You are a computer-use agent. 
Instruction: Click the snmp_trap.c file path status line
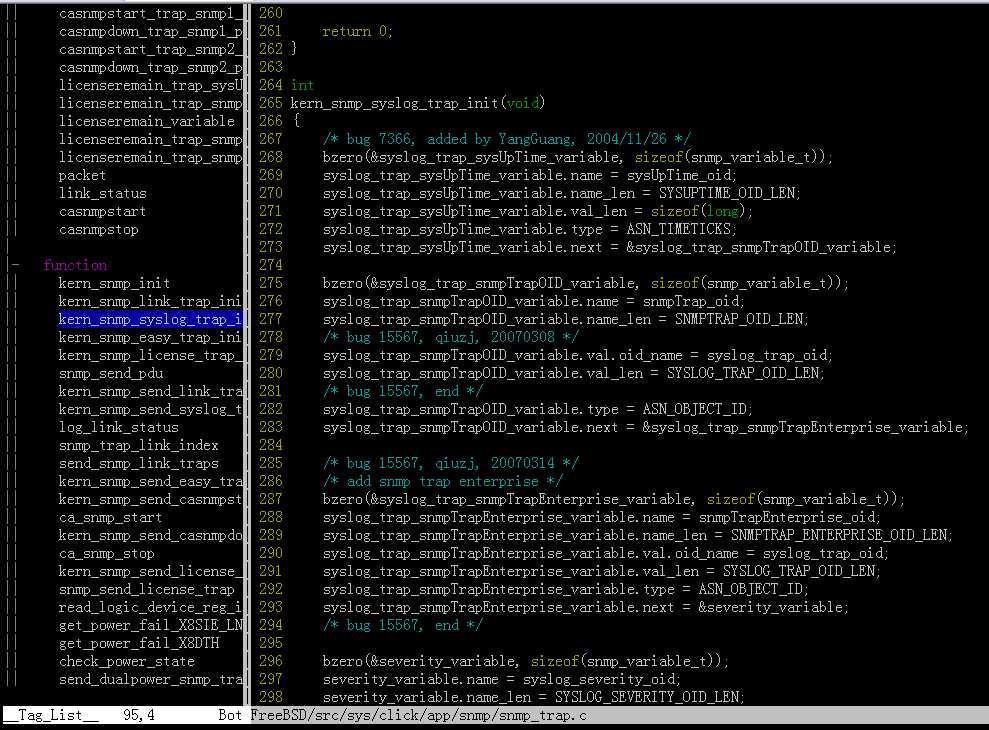(419, 715)
